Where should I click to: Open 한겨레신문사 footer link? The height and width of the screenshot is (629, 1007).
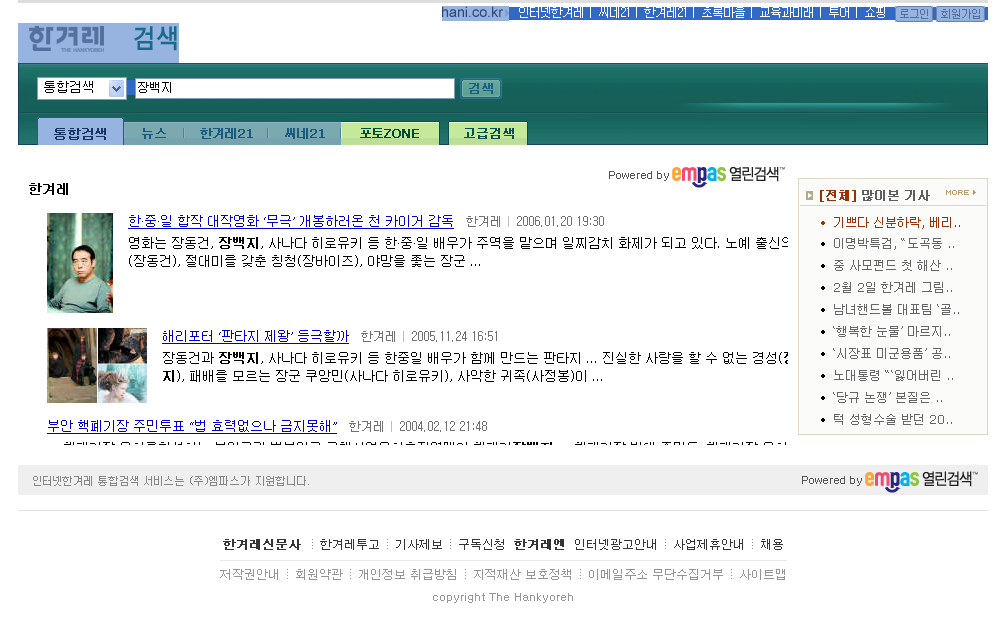(261, 545)
